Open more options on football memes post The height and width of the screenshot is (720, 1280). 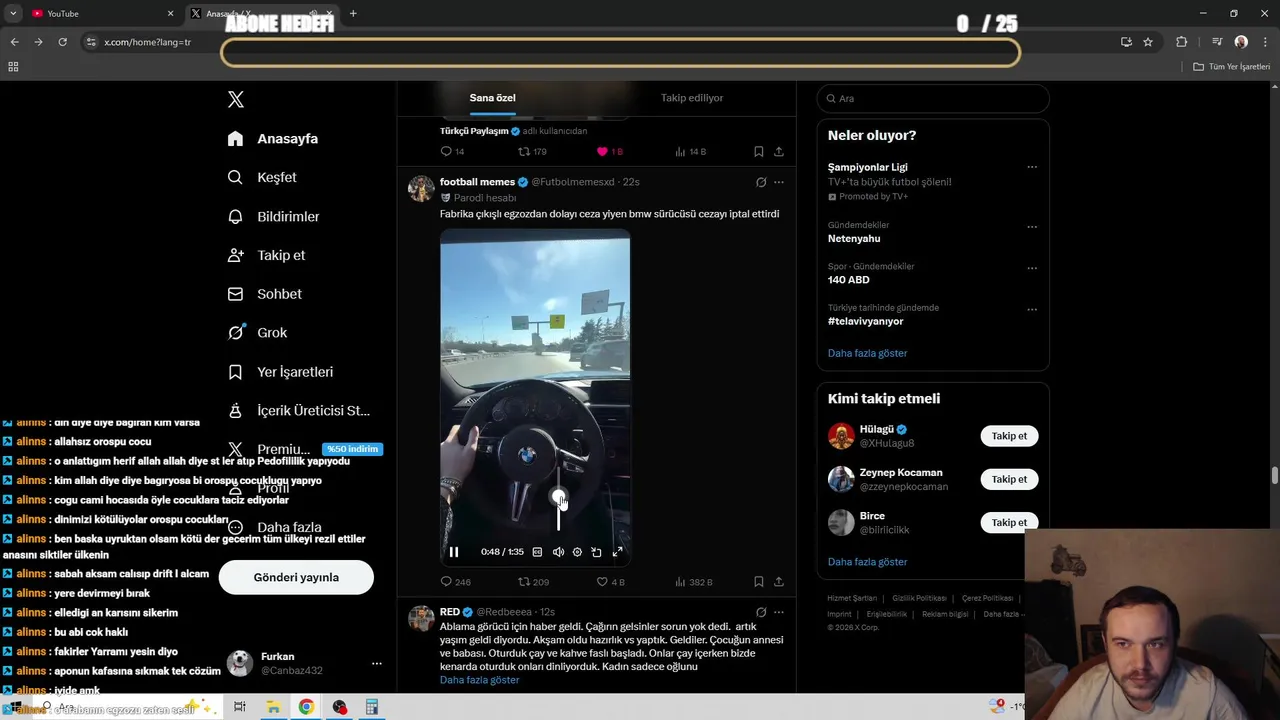(779, 182)
